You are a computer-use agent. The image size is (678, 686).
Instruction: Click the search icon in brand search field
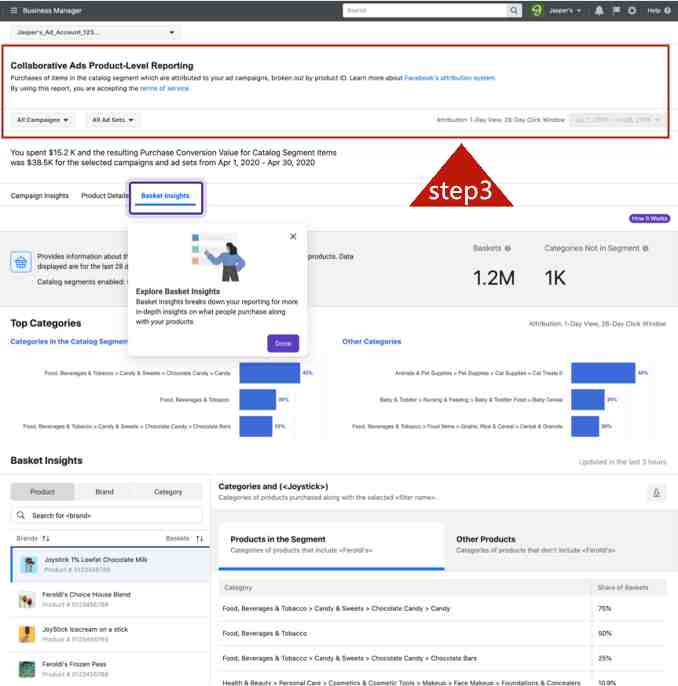[x=21, y=515]
